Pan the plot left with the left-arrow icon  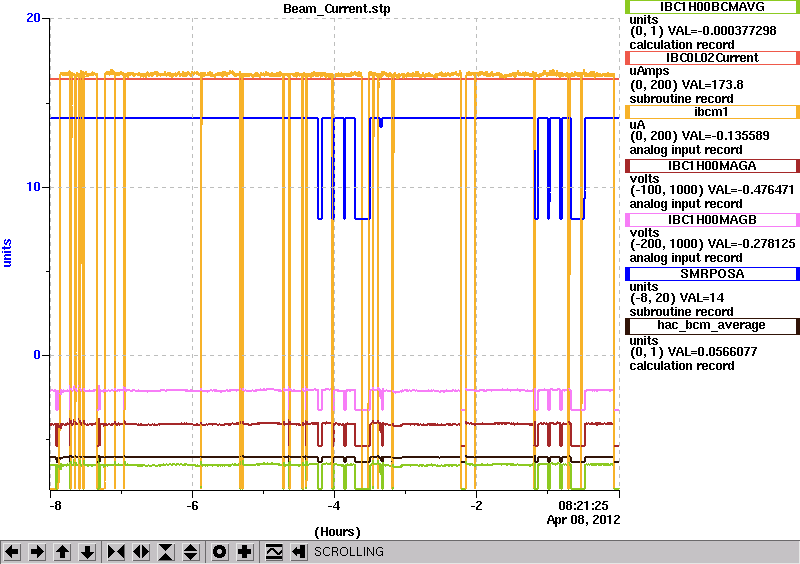(x=12, y=552)
